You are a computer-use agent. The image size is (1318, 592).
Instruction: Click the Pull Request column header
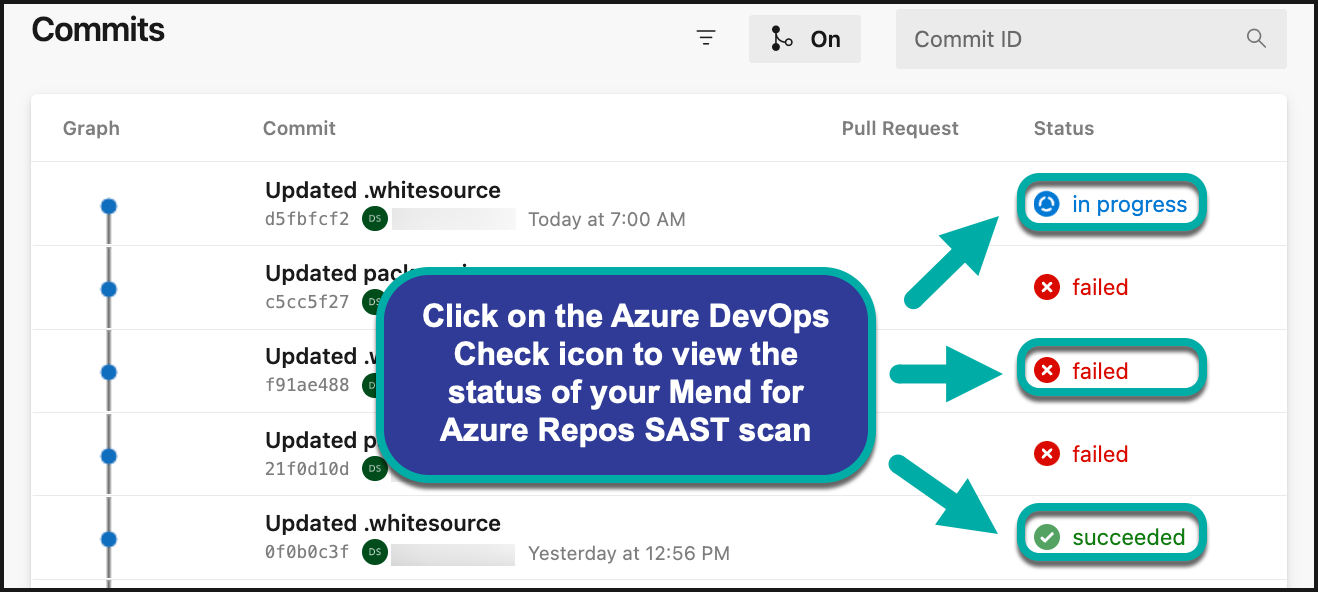900,128
